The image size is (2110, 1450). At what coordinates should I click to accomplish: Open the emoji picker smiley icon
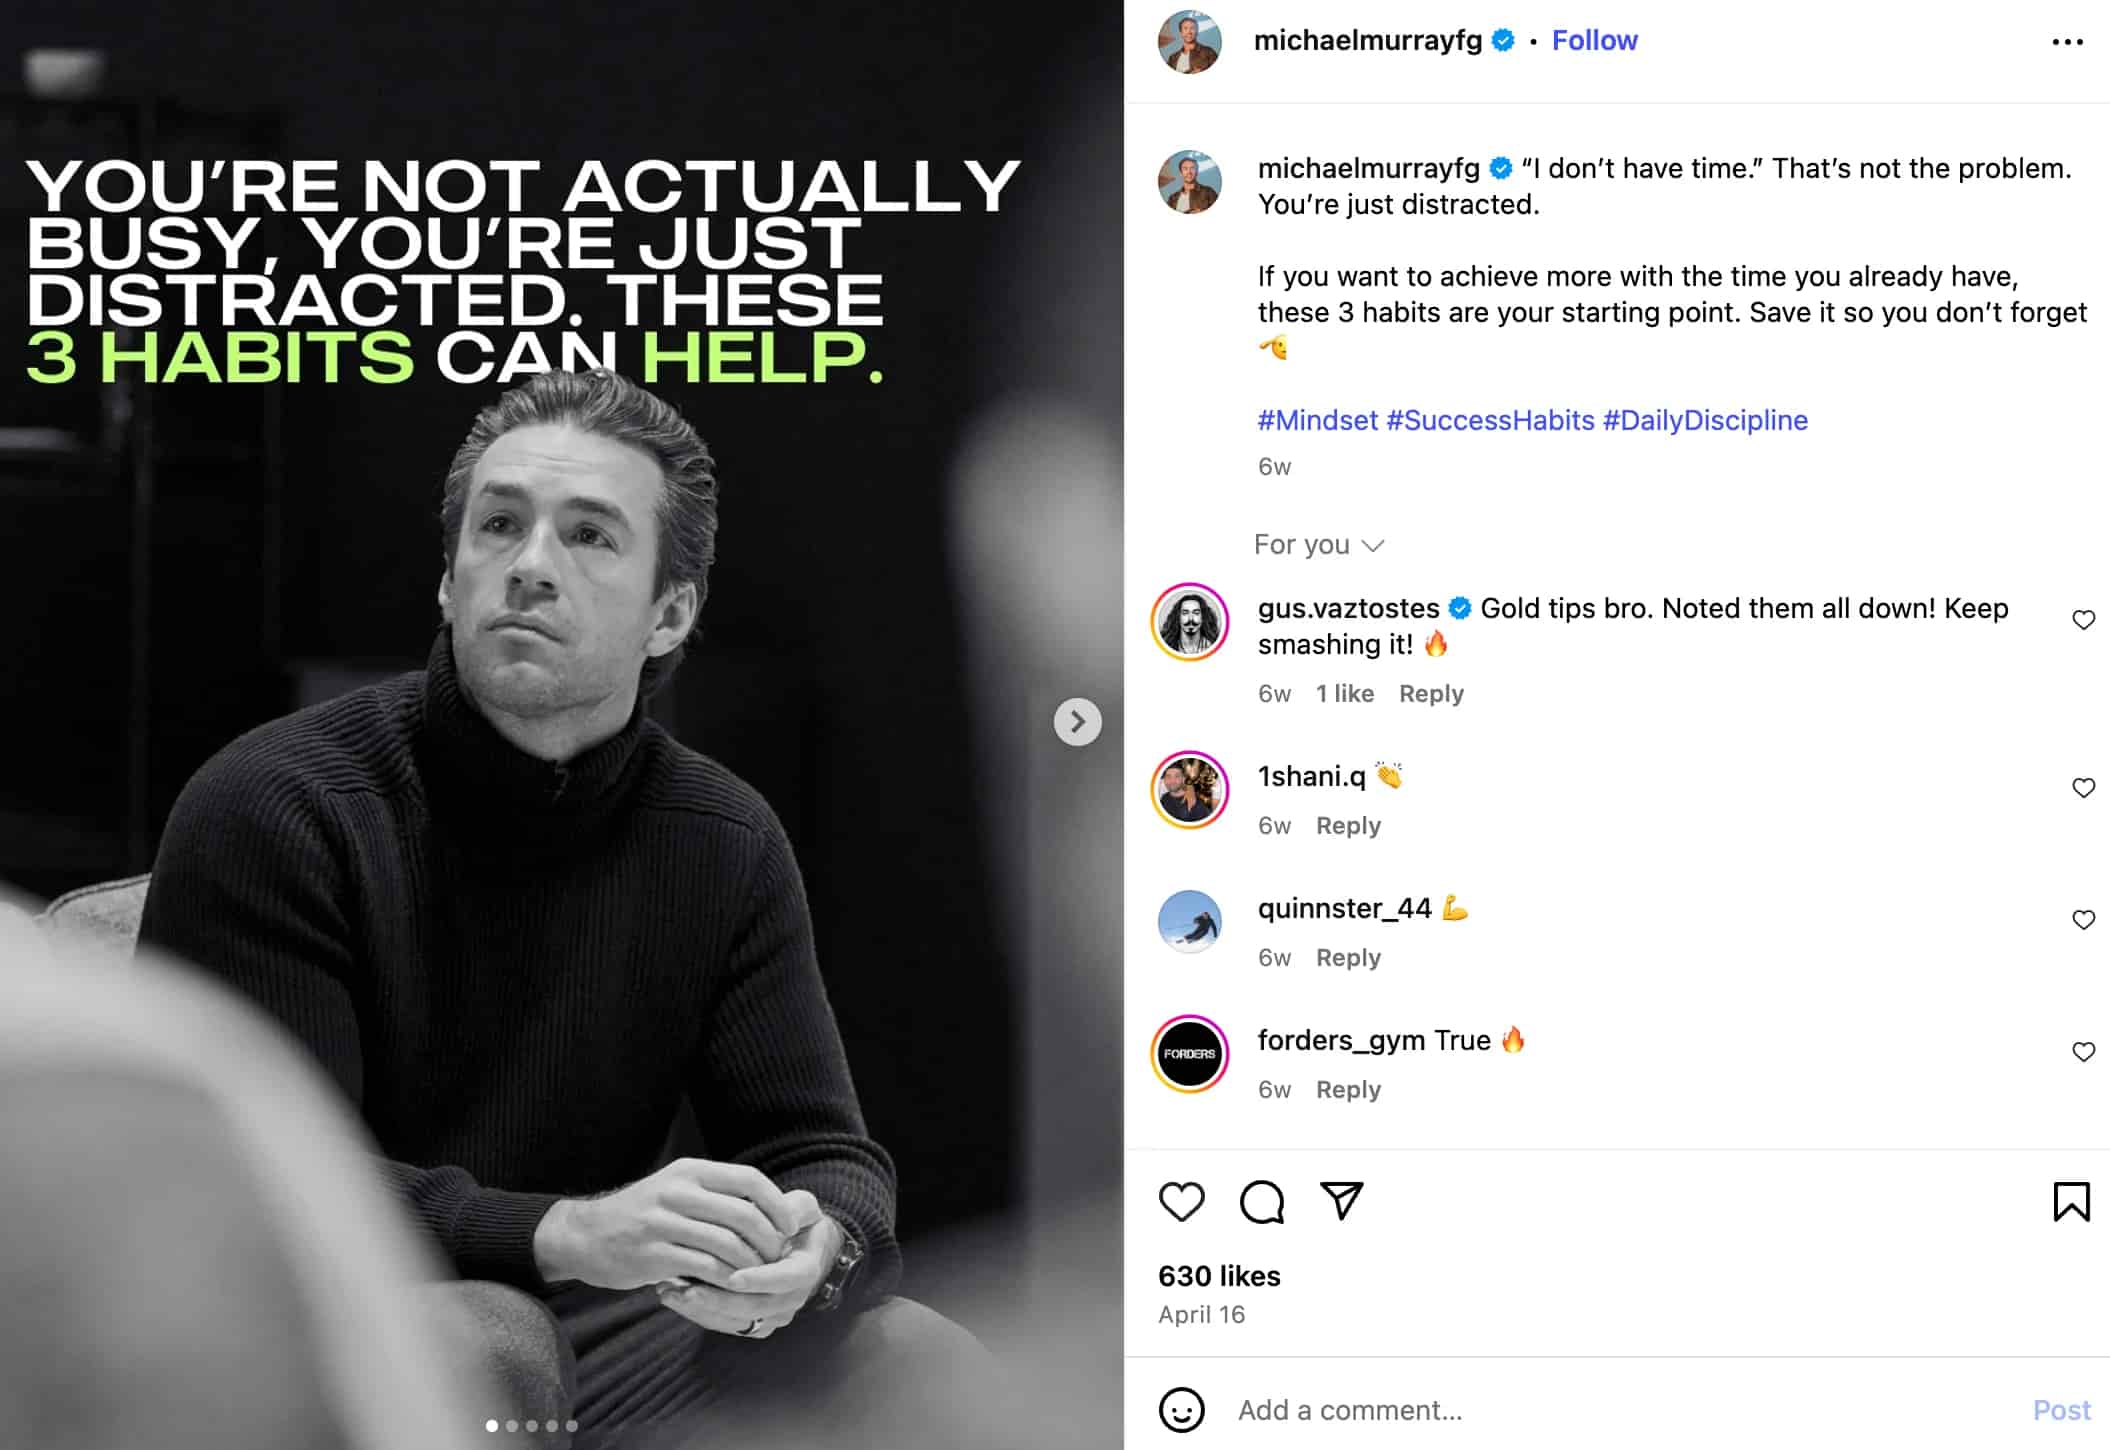[x=1181, y=1410]
